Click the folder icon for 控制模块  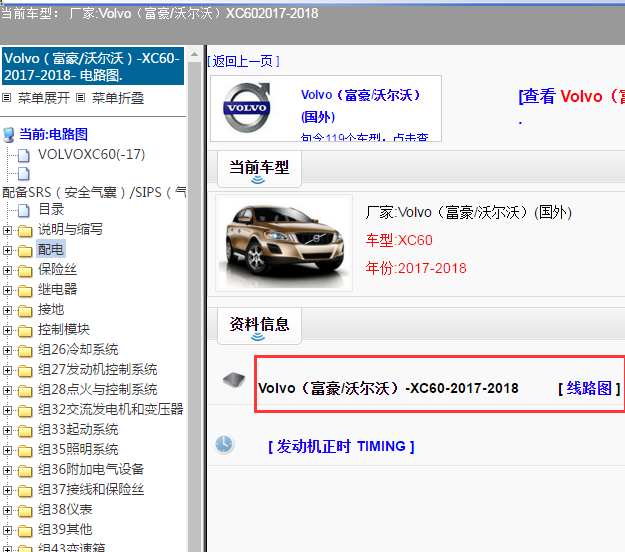(x=25, y=330)
